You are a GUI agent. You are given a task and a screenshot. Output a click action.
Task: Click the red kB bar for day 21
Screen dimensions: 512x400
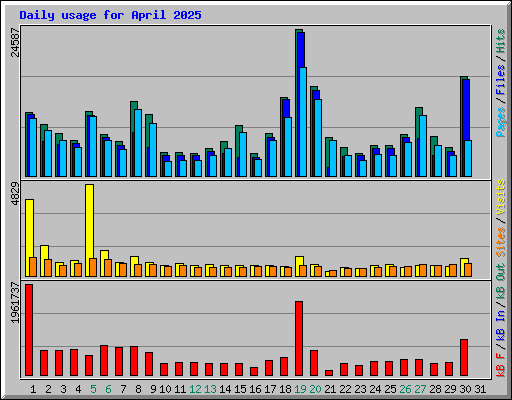tap(329, 373)
